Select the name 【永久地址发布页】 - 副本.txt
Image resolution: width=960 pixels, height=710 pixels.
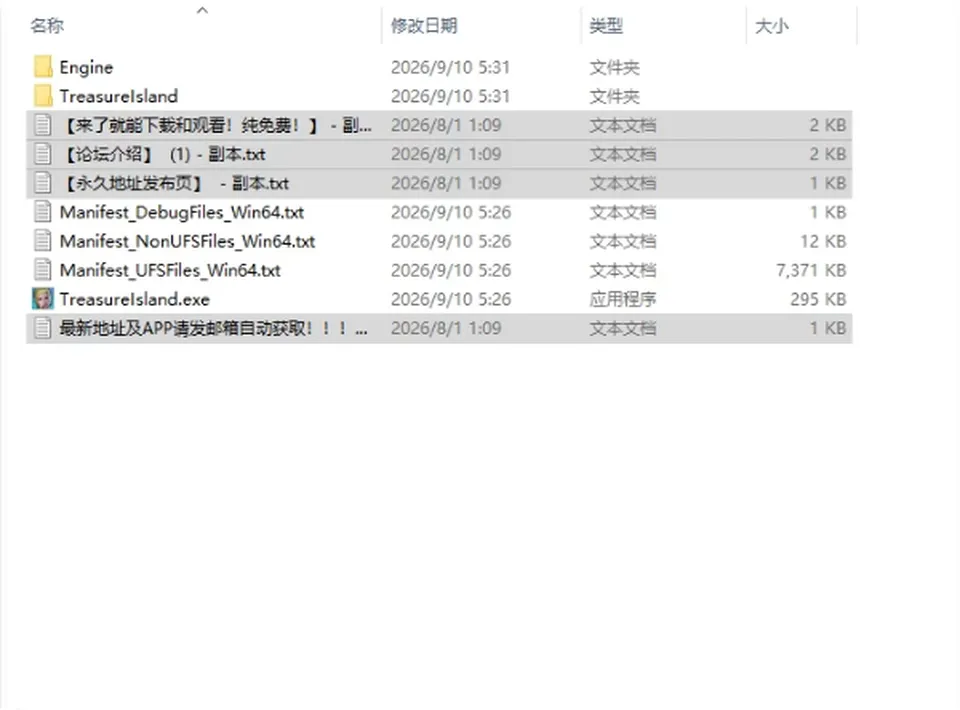point(174,183)
